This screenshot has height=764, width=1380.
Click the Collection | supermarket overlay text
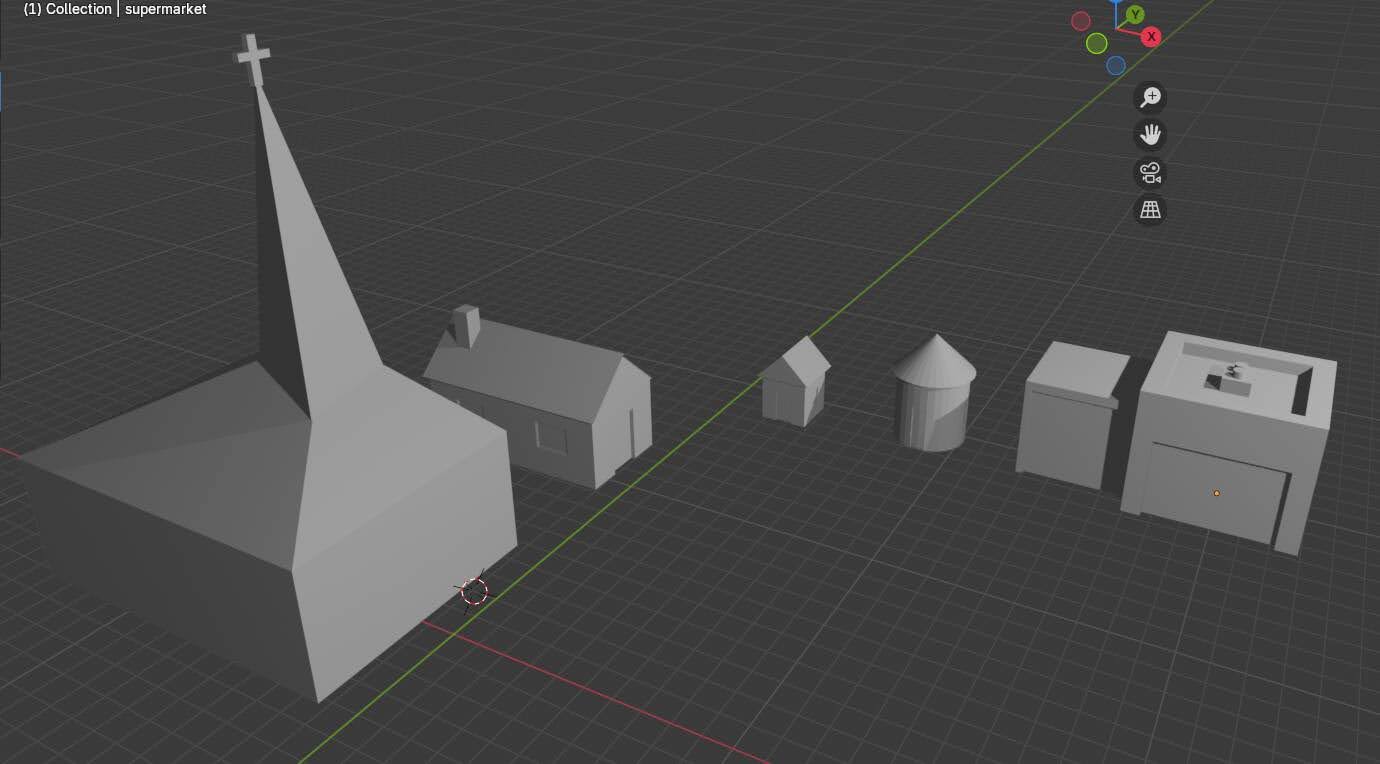click(x=115, y=9)
